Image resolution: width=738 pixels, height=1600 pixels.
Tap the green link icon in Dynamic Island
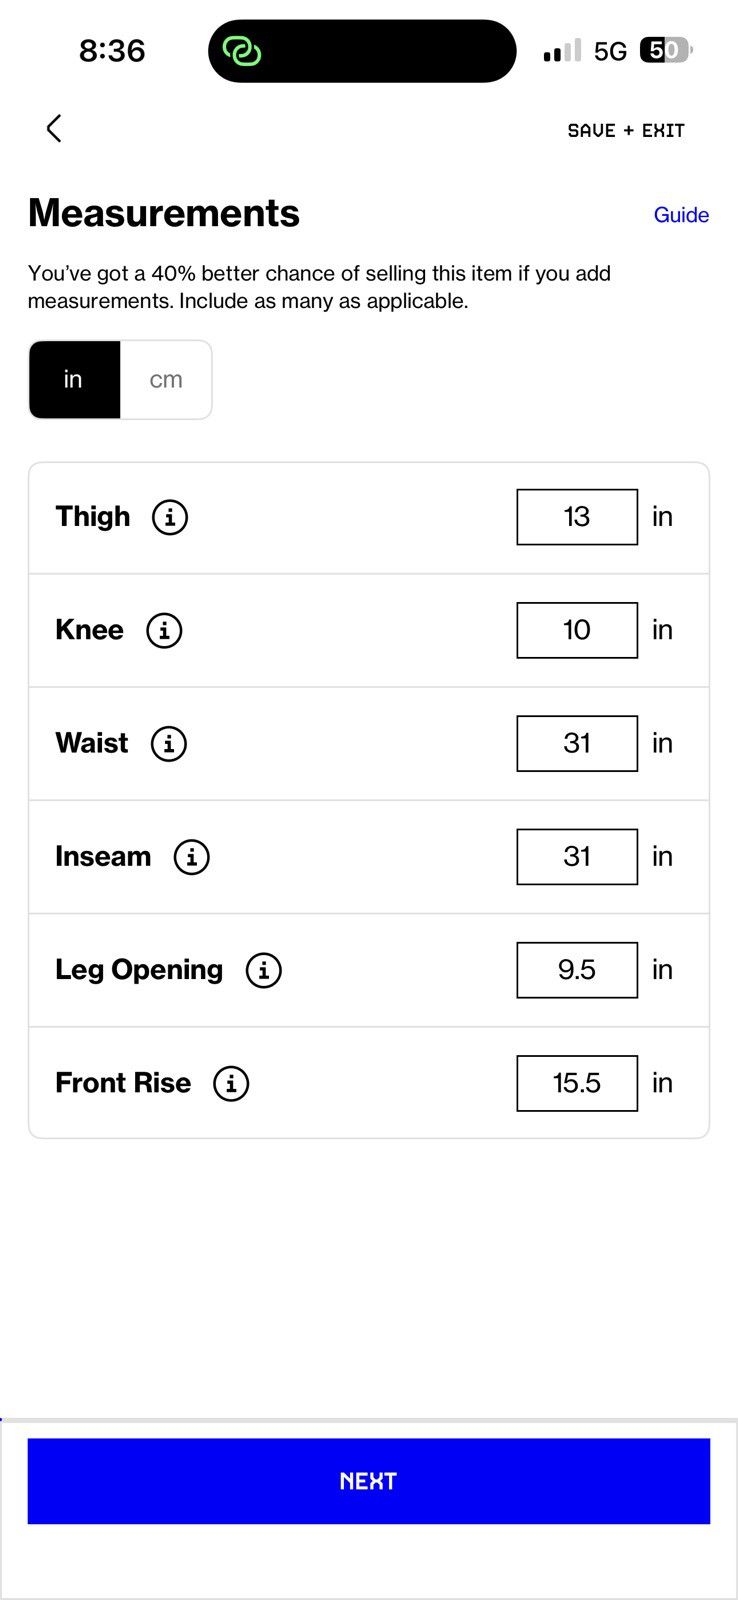pyautogui.click(x=242, y=51)
